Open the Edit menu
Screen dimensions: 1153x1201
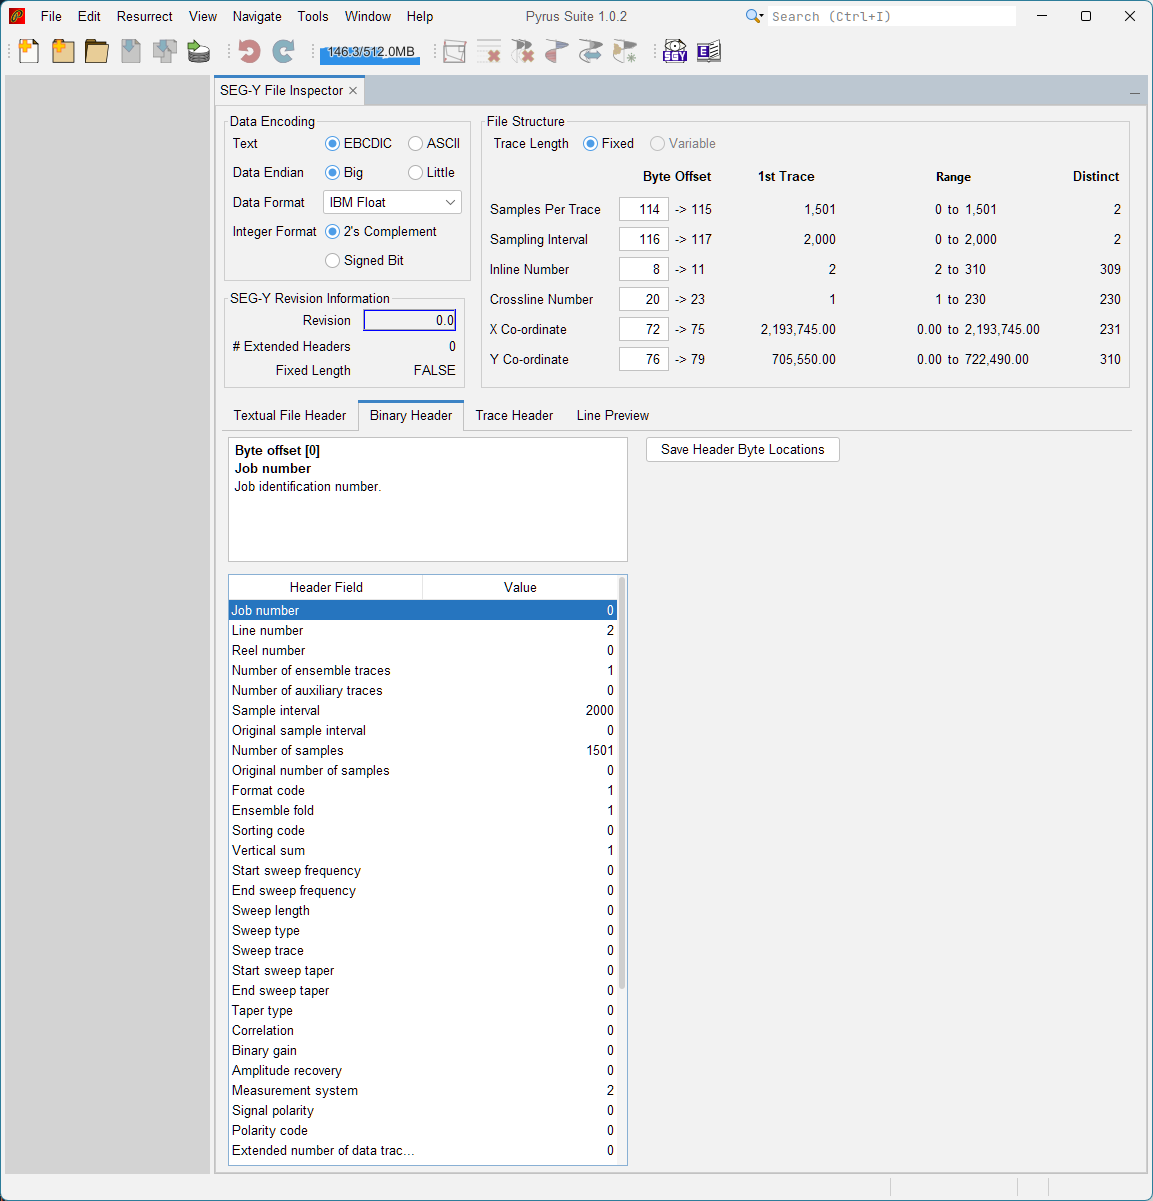(x=89, y=16)
